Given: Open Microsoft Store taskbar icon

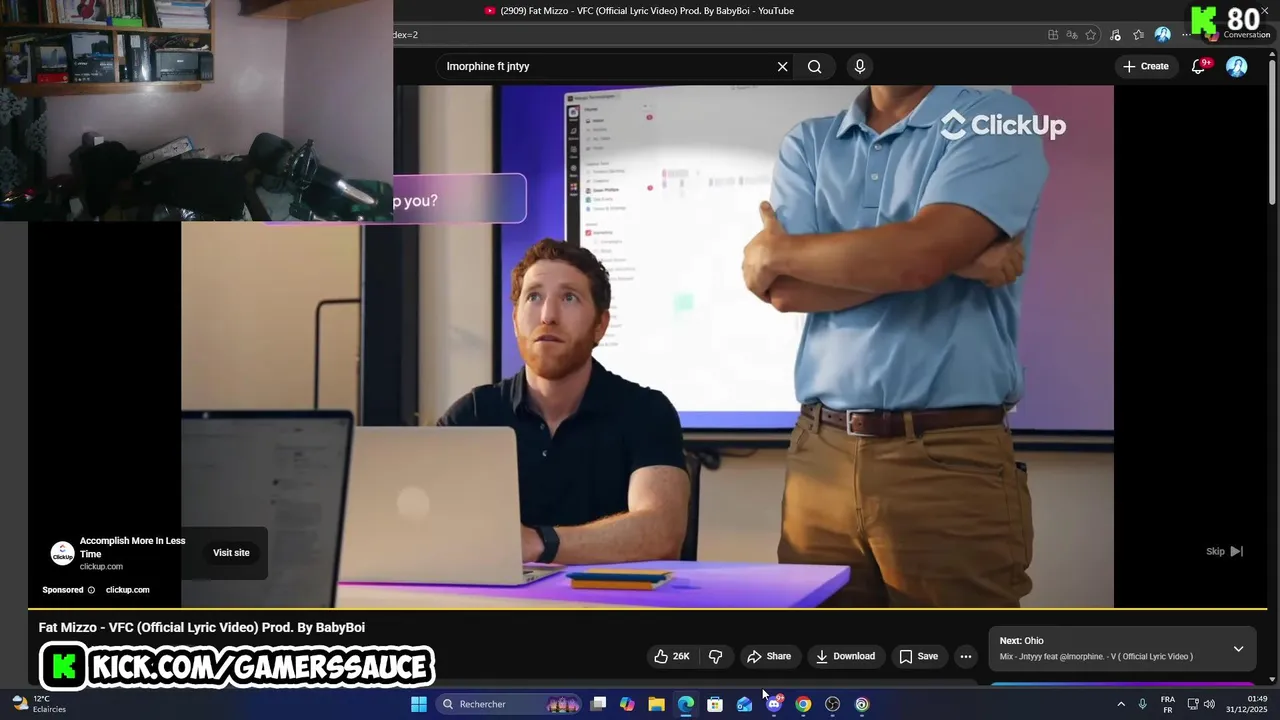Looking at the screenshot, I should (715, 704).
